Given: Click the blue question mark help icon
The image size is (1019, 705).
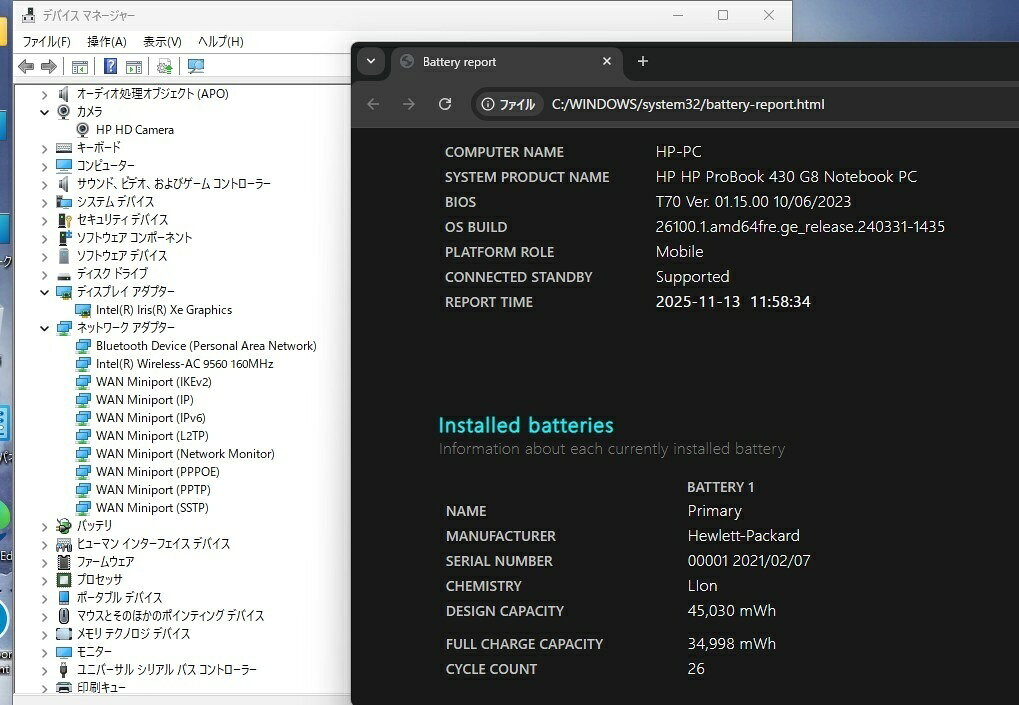Looking at the screenshot, I should (111, 67).
